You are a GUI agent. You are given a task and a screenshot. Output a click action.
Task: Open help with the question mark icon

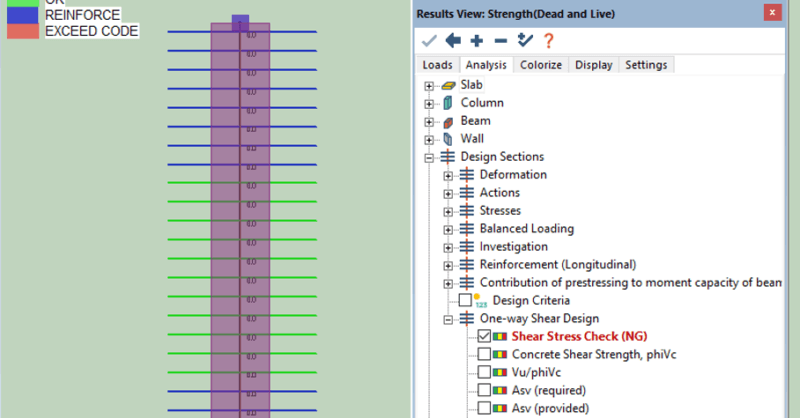pyautogui.click(x=548, y=41)
